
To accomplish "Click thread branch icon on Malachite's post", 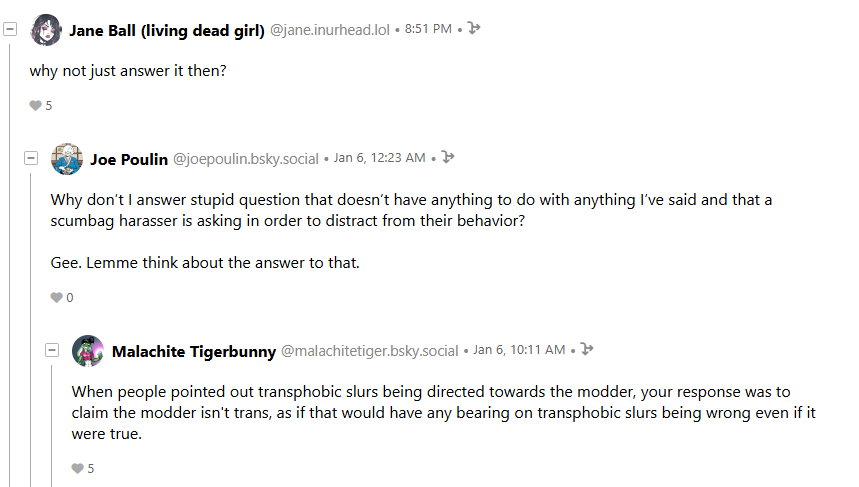I will 587,350.
